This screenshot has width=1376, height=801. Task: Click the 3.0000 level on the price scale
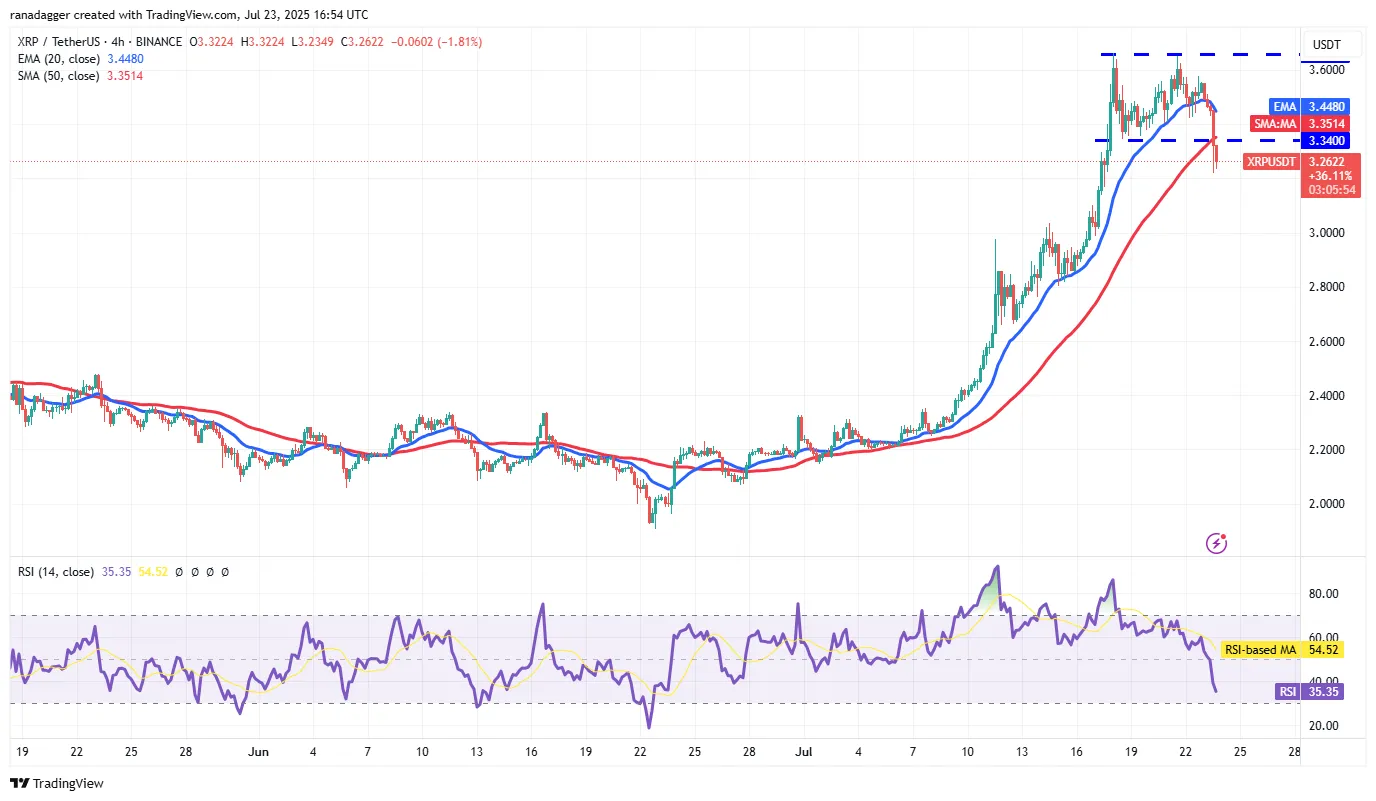(x=1328, y=233)
